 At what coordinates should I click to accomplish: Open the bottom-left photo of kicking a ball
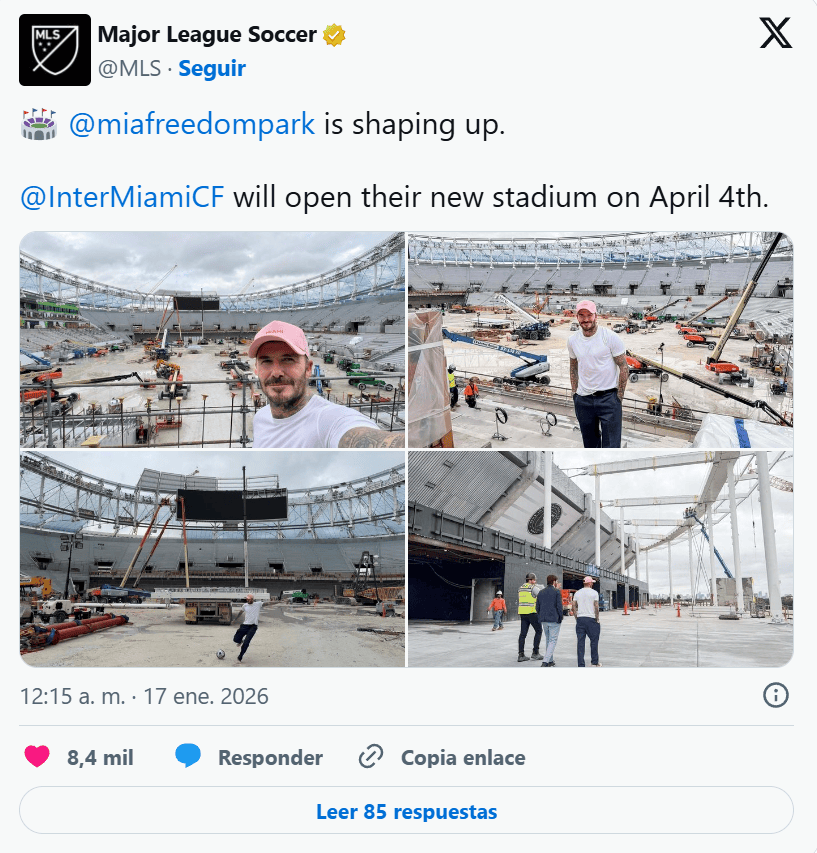(212, 559)
